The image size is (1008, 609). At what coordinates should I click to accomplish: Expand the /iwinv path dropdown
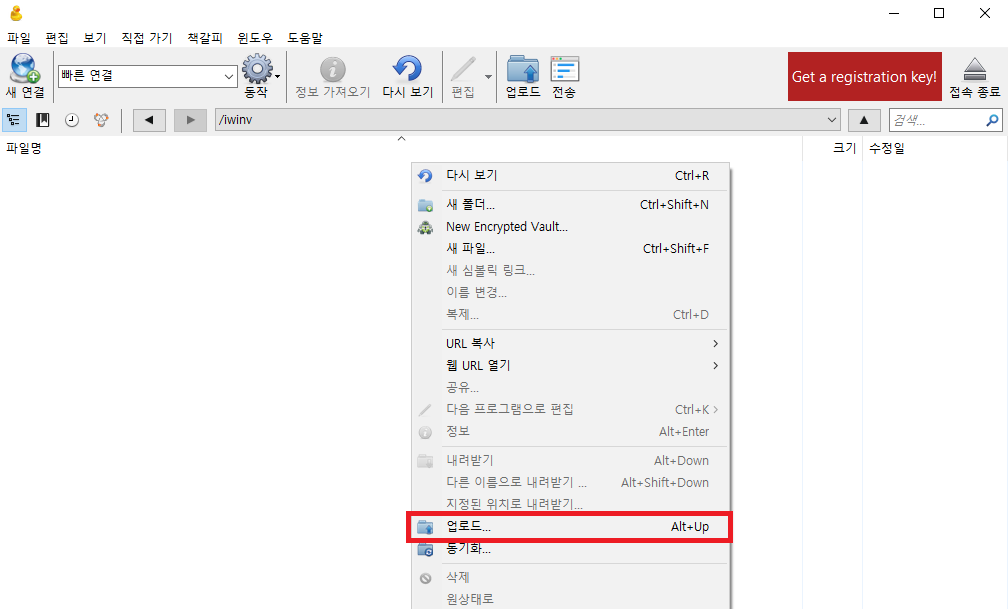click(831, 120)
